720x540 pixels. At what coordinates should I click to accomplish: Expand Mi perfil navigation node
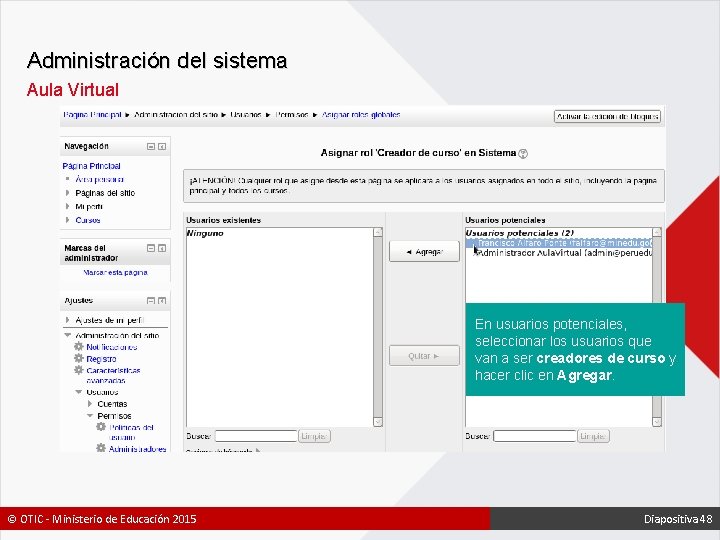pyautogui.click(x=68, y=207)
